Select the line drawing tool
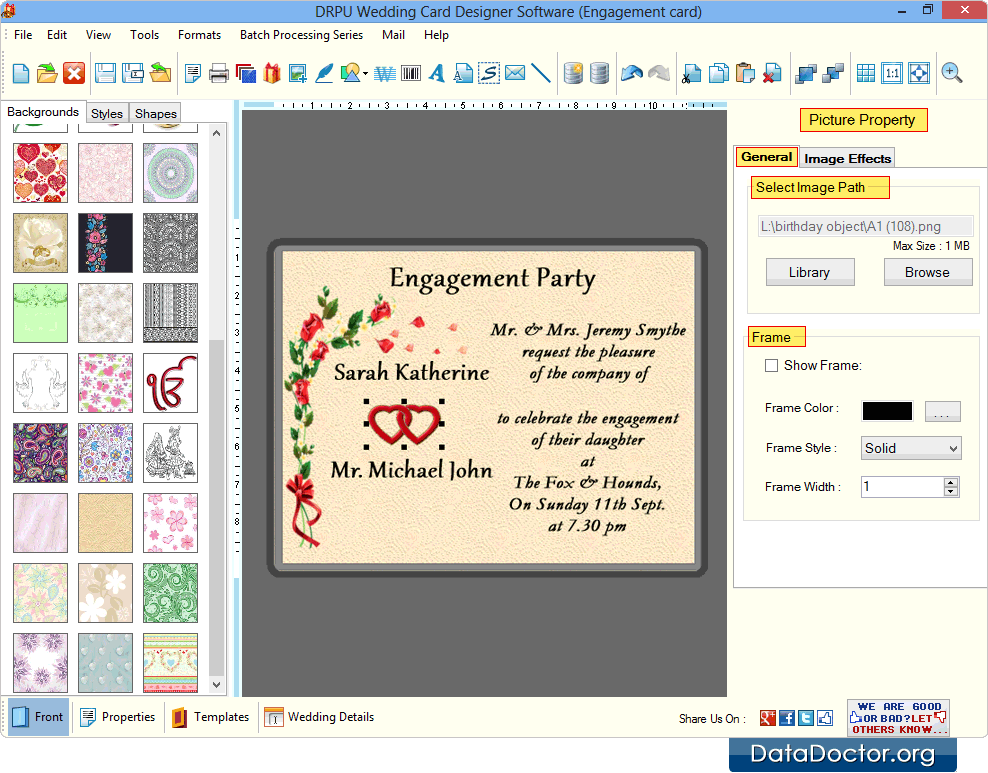Viewport: 988px width, 773px height. coord(541,74)
